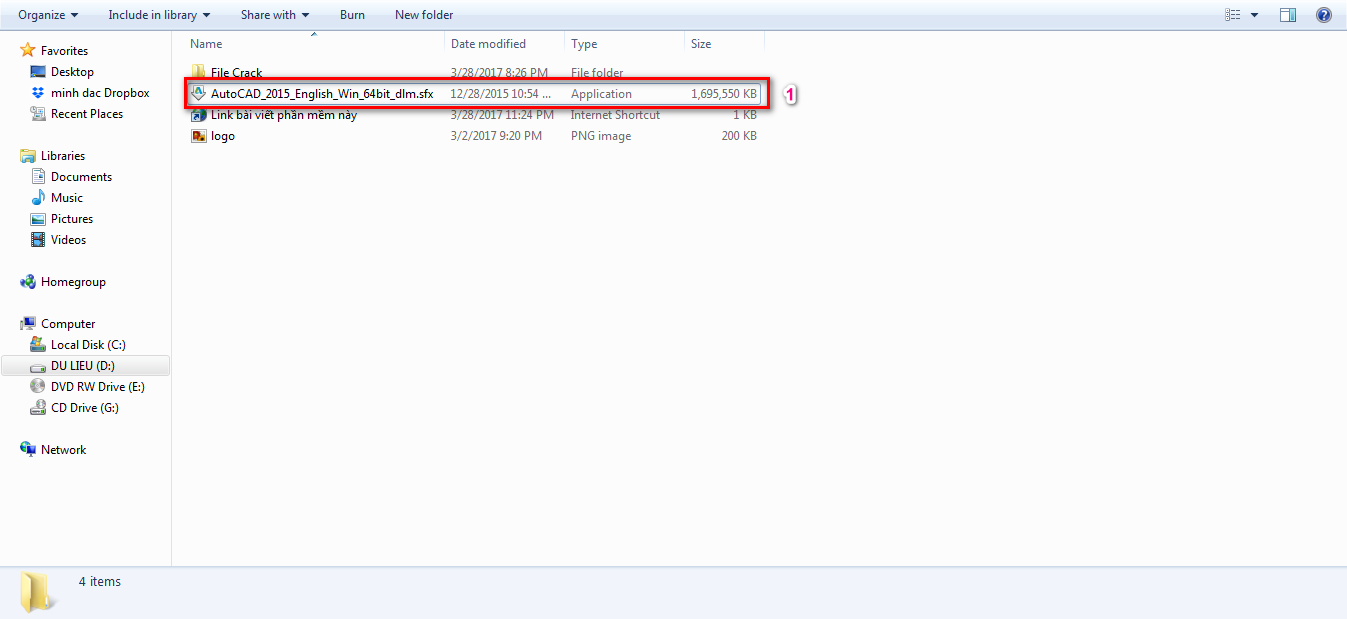Select Favorites star in sidebar
The image size is (1347, 619).
tap(28, 50)
